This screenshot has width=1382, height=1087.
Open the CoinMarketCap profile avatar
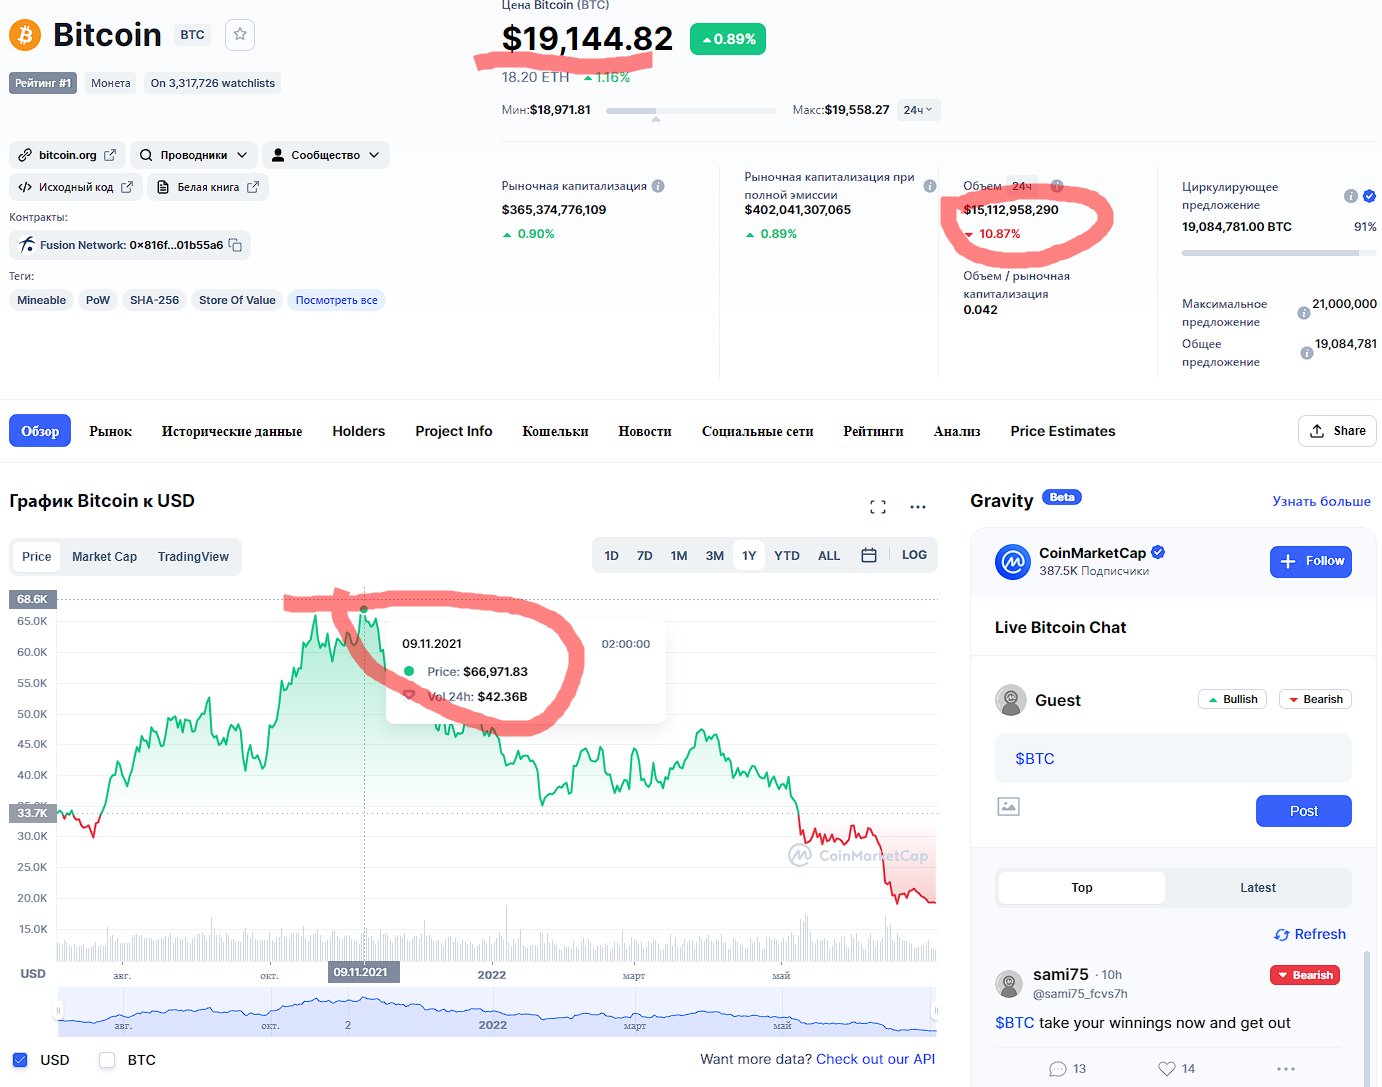pos(1012,562)
